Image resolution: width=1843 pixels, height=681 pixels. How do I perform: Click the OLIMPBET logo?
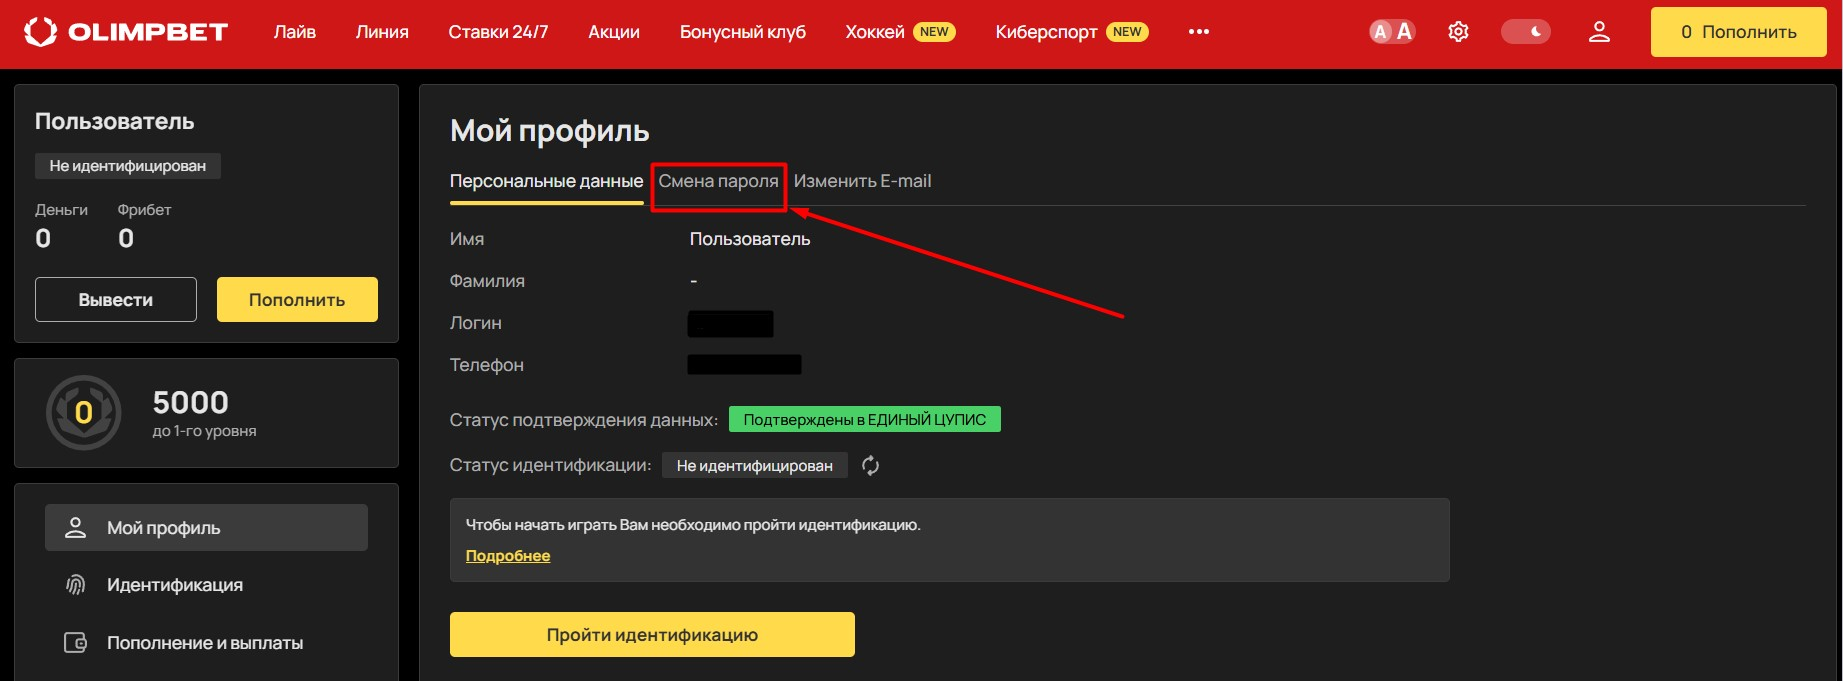point(126,32)
